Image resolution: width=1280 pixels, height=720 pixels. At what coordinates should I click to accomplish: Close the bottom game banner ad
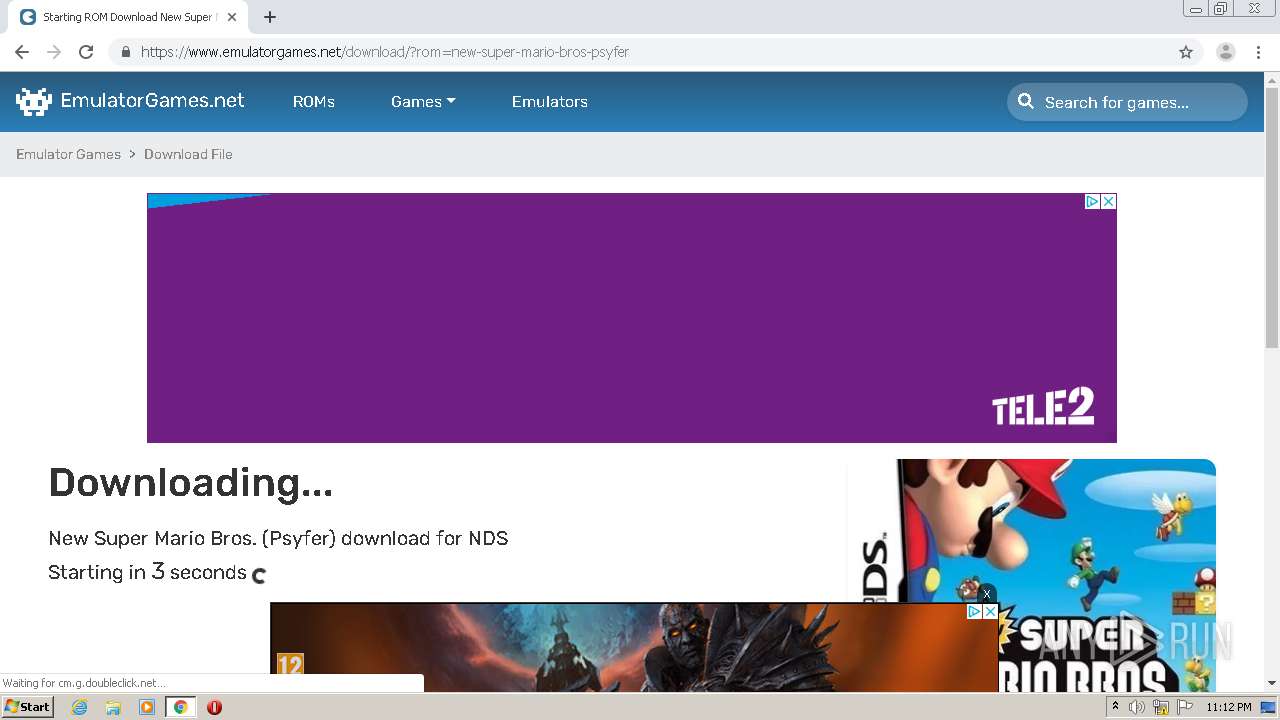click(990, 611)
